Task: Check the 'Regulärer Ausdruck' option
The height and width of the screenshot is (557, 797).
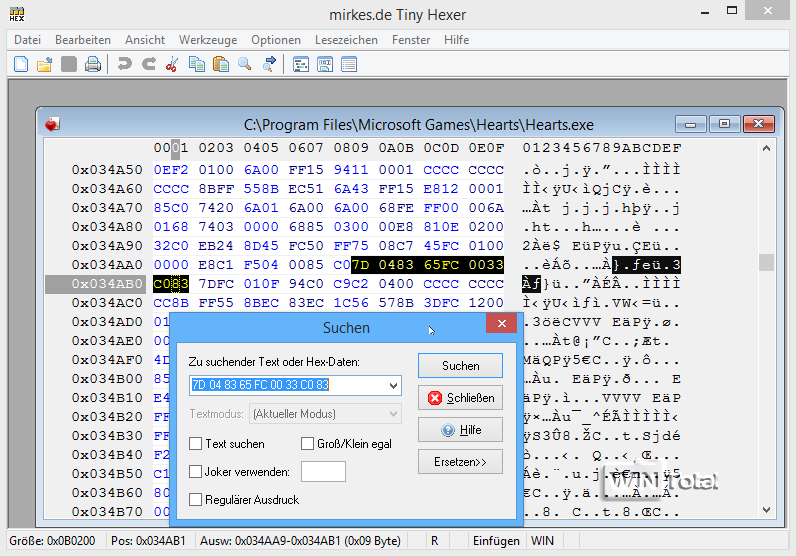Action: [196, 499]
